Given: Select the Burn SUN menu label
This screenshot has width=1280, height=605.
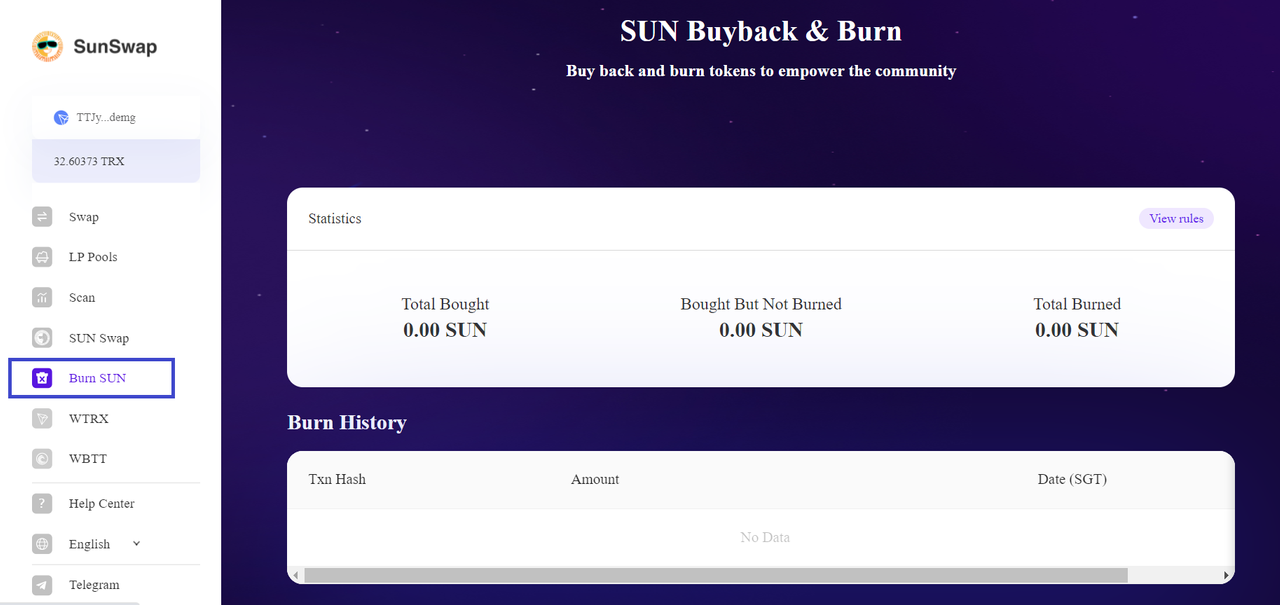Looking at the screenshot, I should point(97,378).
